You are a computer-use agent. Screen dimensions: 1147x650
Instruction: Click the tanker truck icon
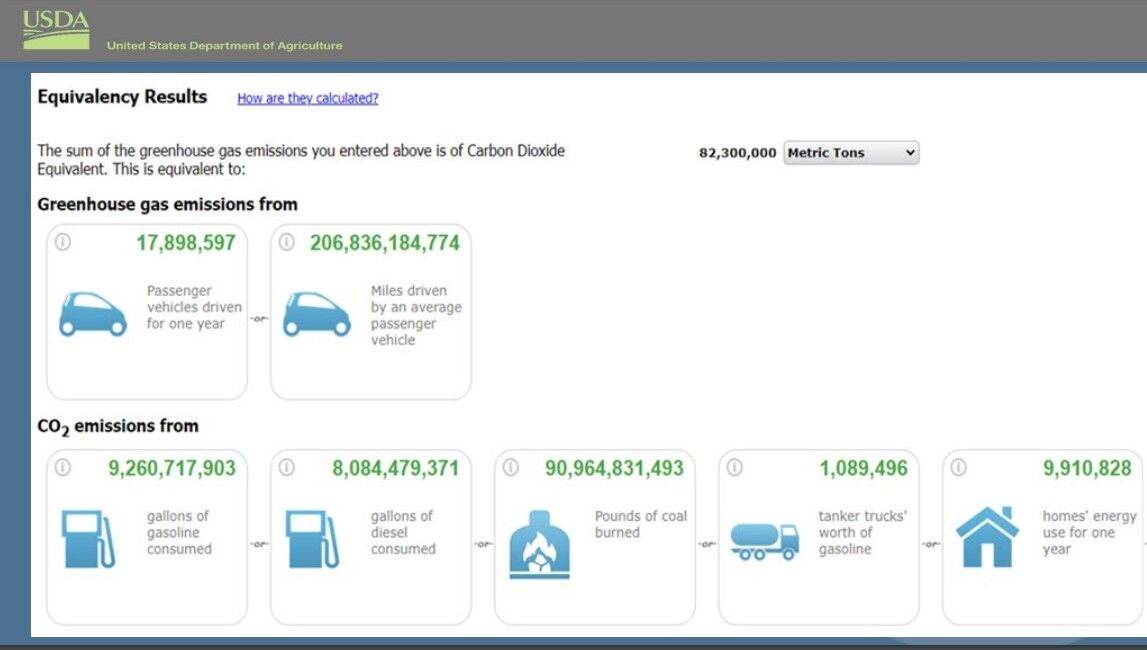click(764, 542)
